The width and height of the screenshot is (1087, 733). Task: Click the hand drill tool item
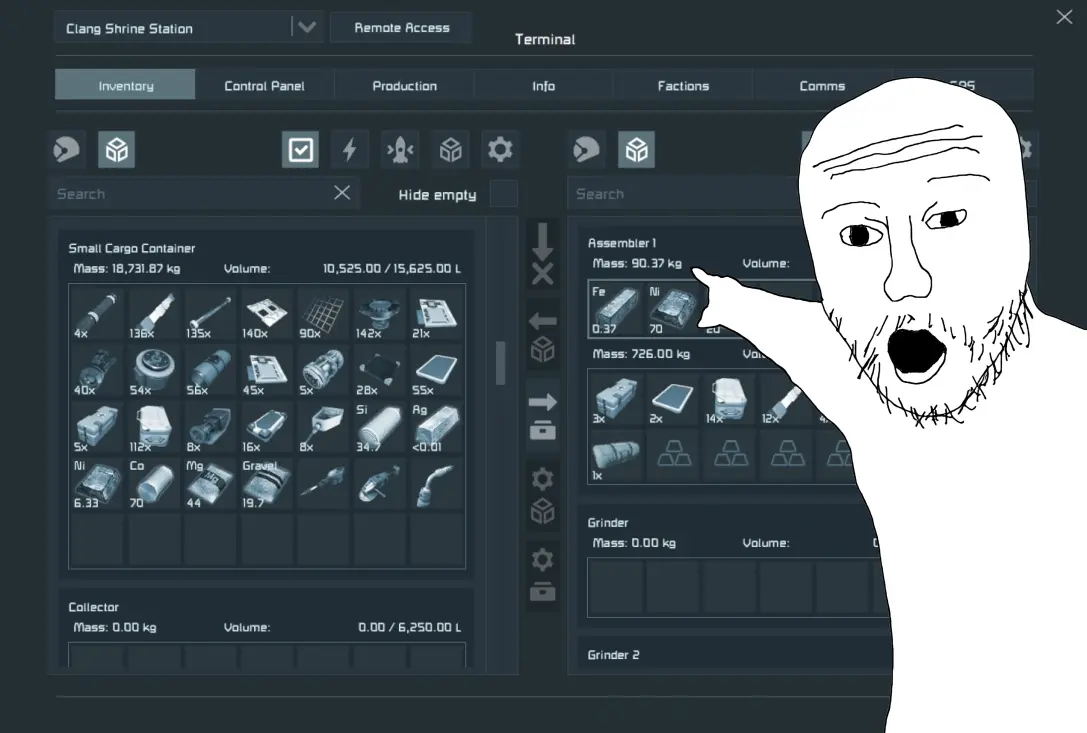(322, 483)
